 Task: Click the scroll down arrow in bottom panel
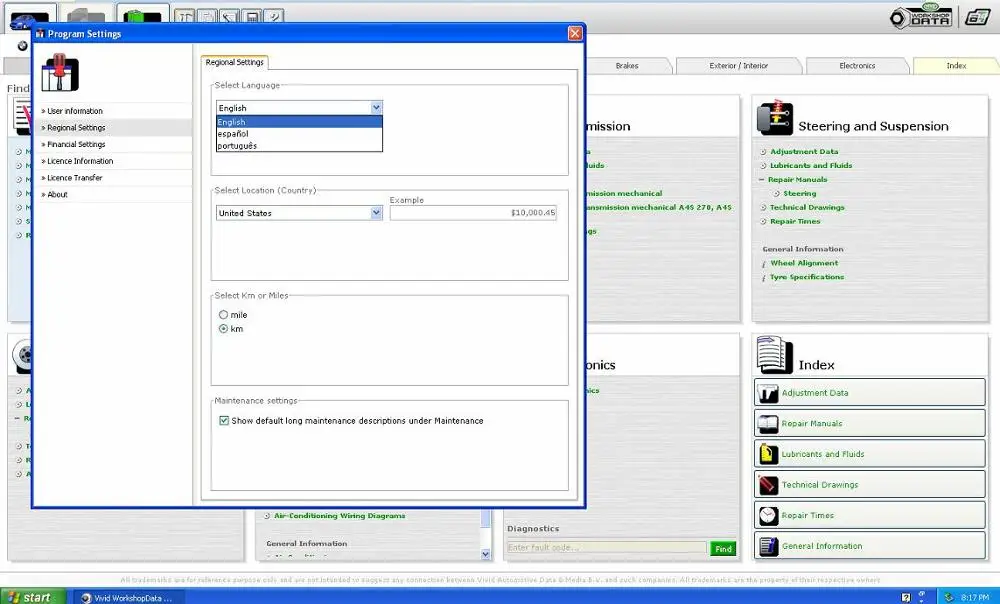click(485, 554)
